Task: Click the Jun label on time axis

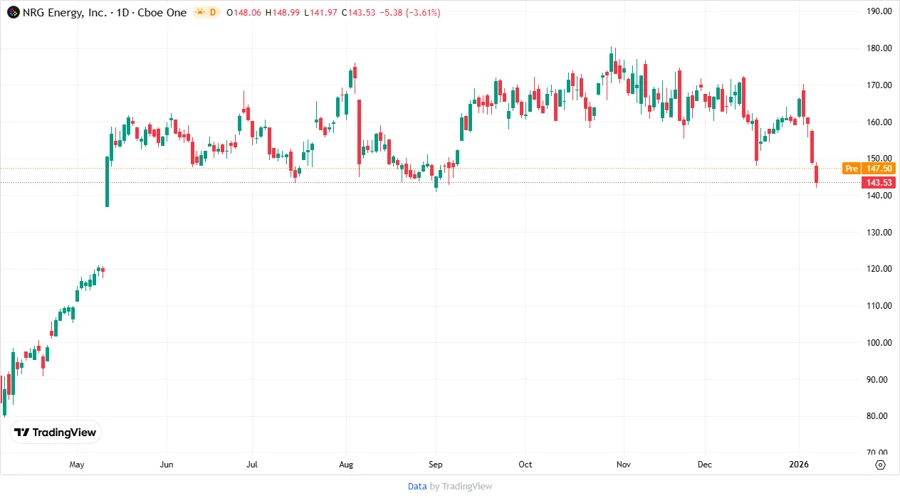Action: tap(166, 465)
